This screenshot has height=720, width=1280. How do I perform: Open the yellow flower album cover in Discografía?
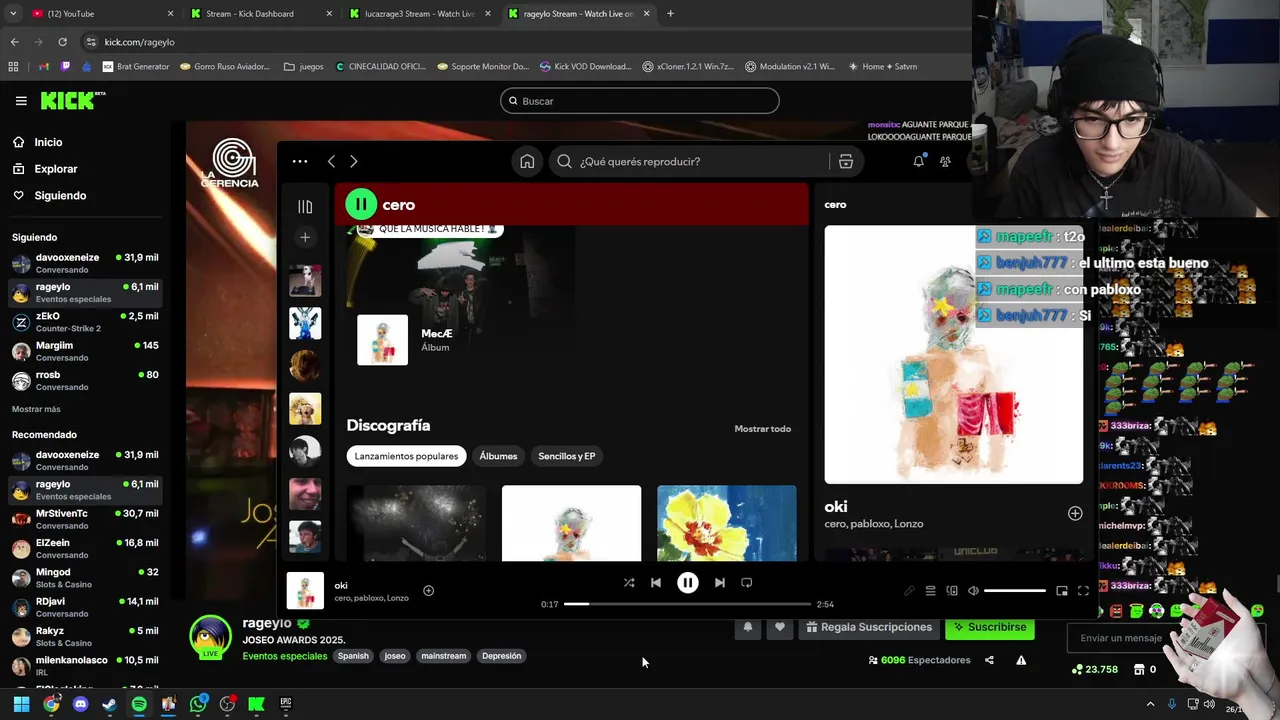[x=727, y=523]
